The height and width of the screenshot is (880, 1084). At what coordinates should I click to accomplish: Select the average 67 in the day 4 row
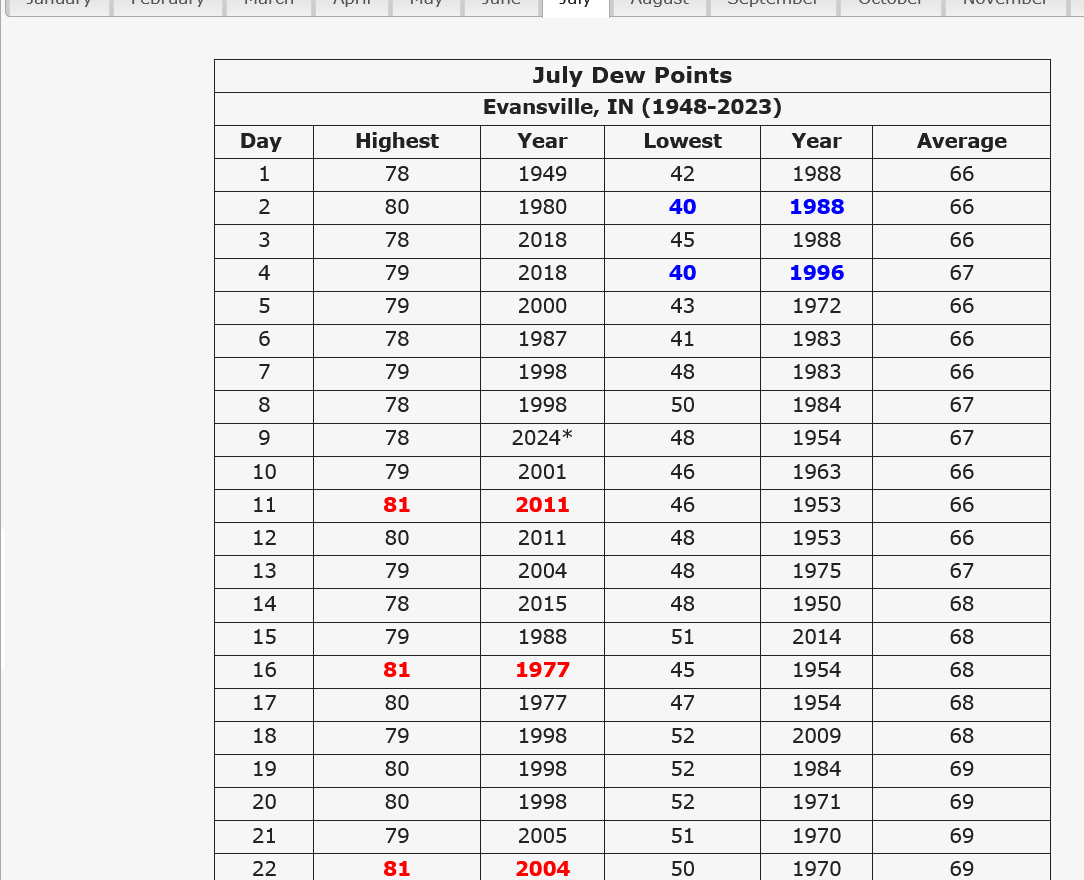tap(962, 273)
